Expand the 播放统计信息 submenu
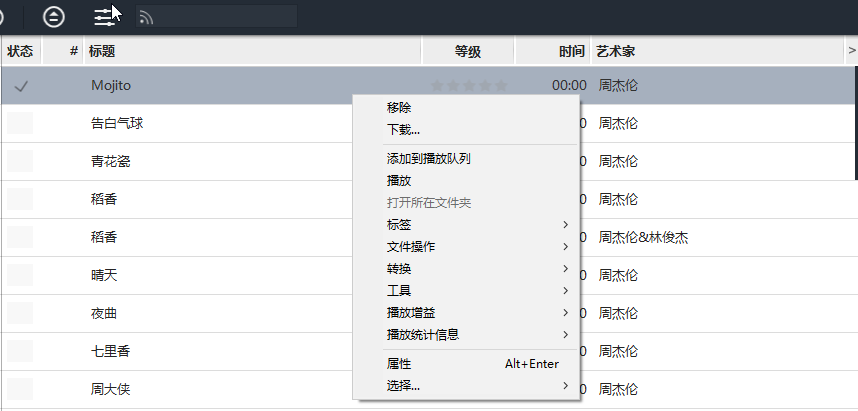This screenshot has width=858, height=411. pos(466,334)
